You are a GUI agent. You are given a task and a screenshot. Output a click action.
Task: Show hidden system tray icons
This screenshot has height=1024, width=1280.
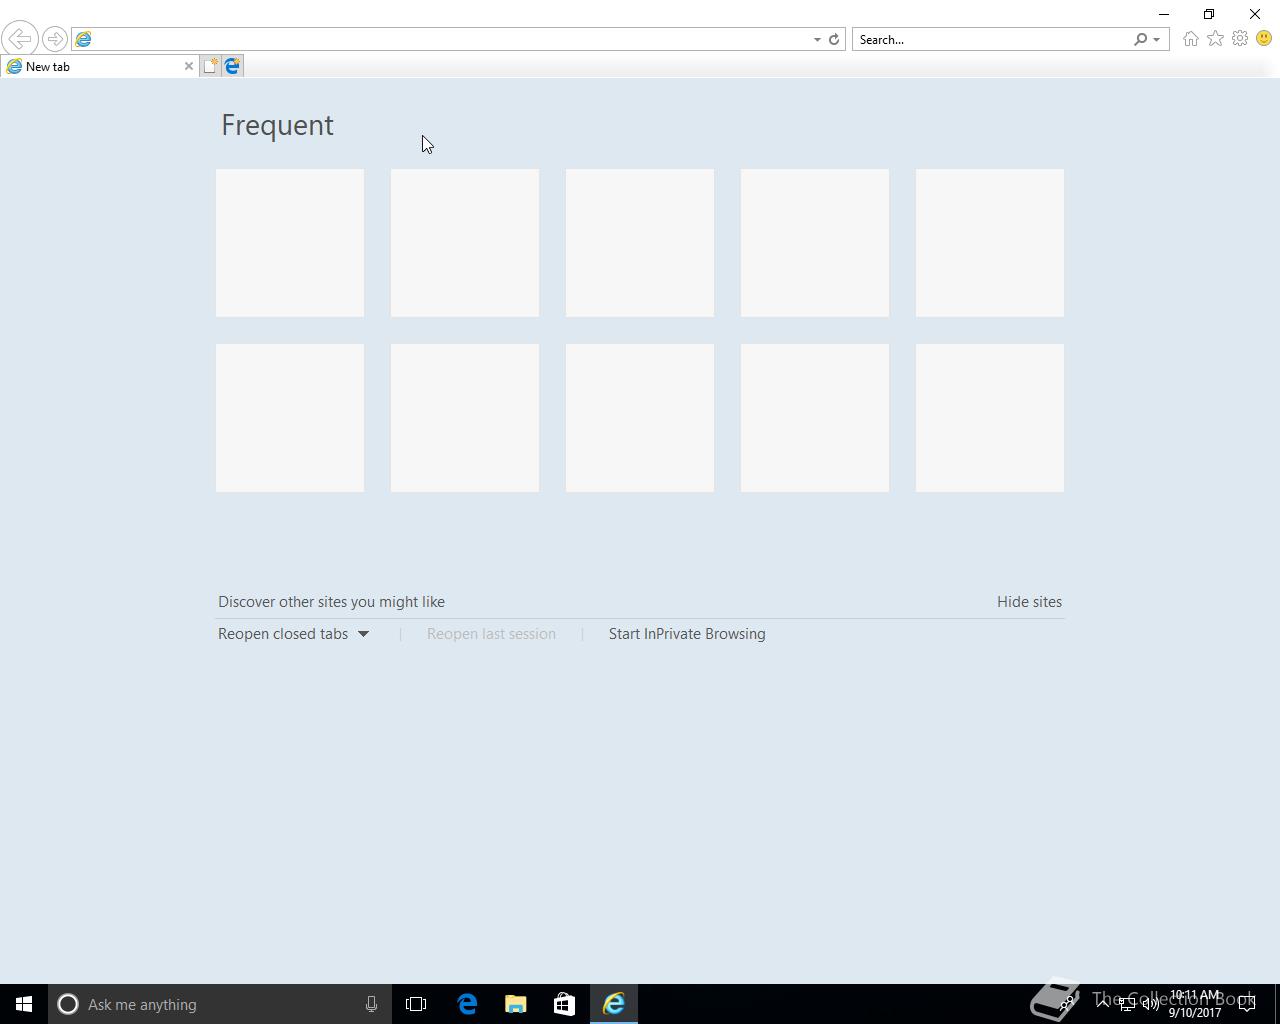point(1102,1004)
